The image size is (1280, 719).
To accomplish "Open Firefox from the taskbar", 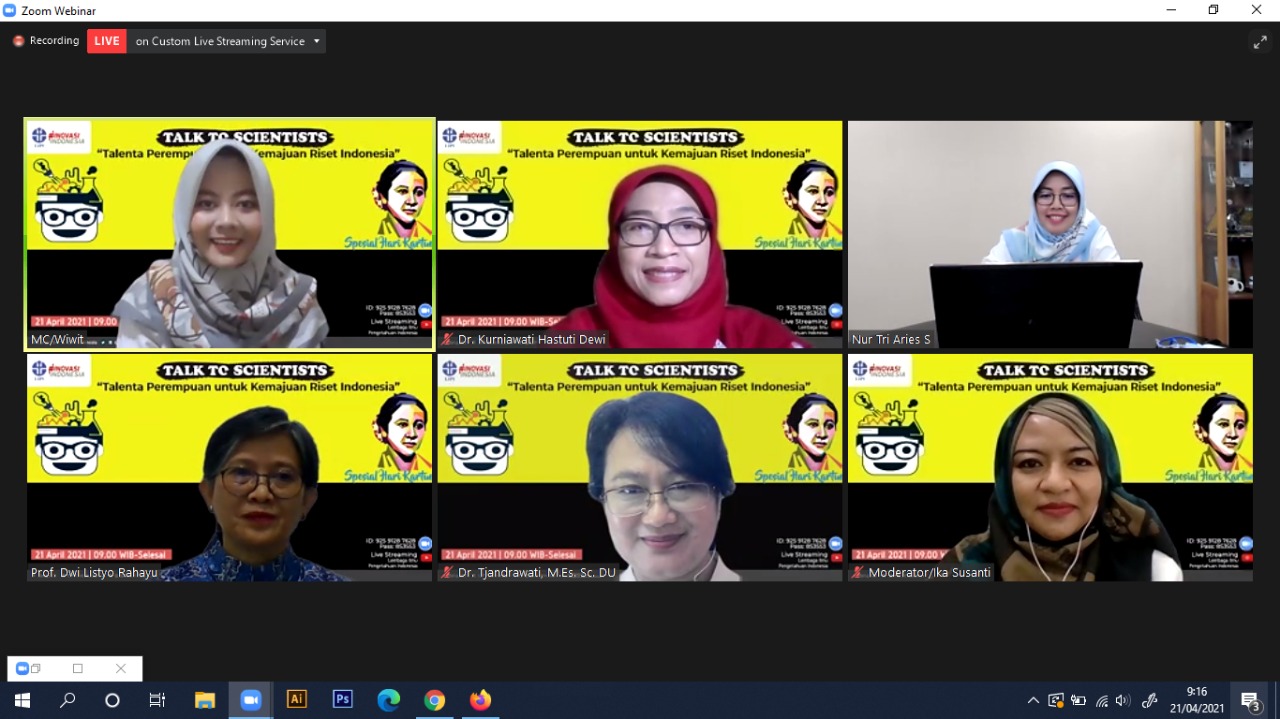I will tap(480, 700).
